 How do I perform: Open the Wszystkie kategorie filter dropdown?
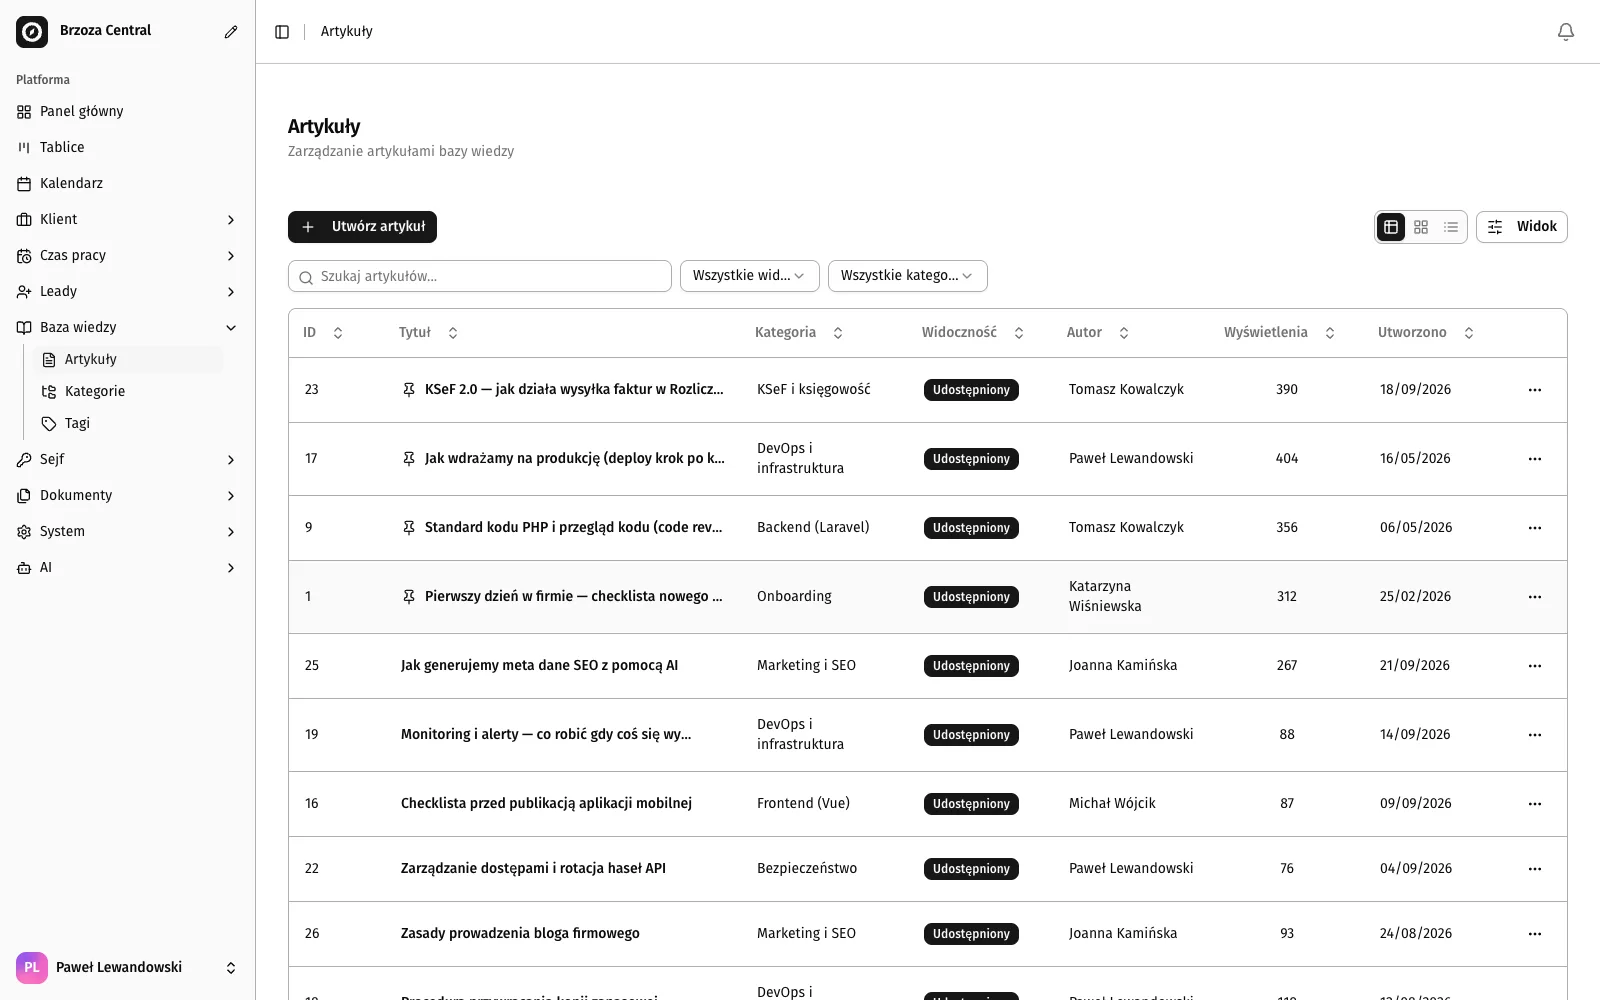point(908,276)
